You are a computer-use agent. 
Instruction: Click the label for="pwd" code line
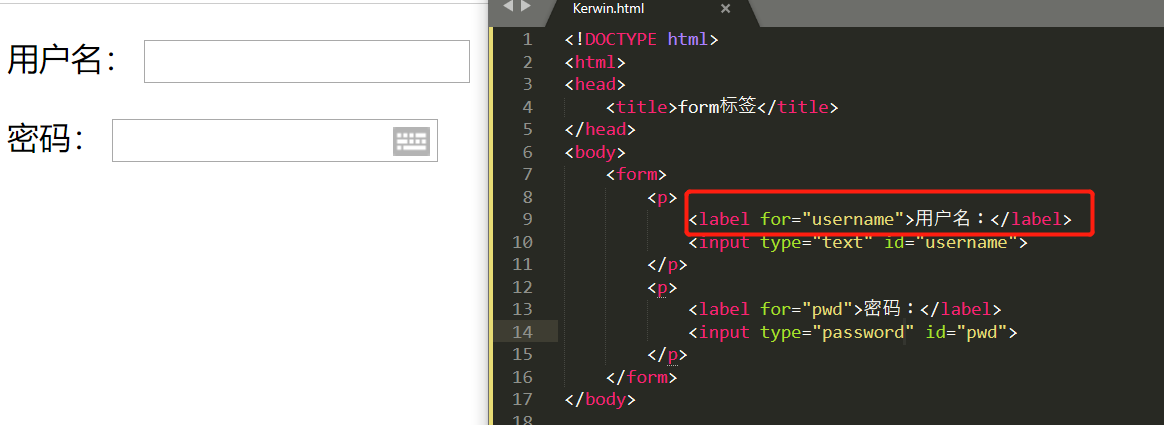pyautogui.click(x=845, y=310)
